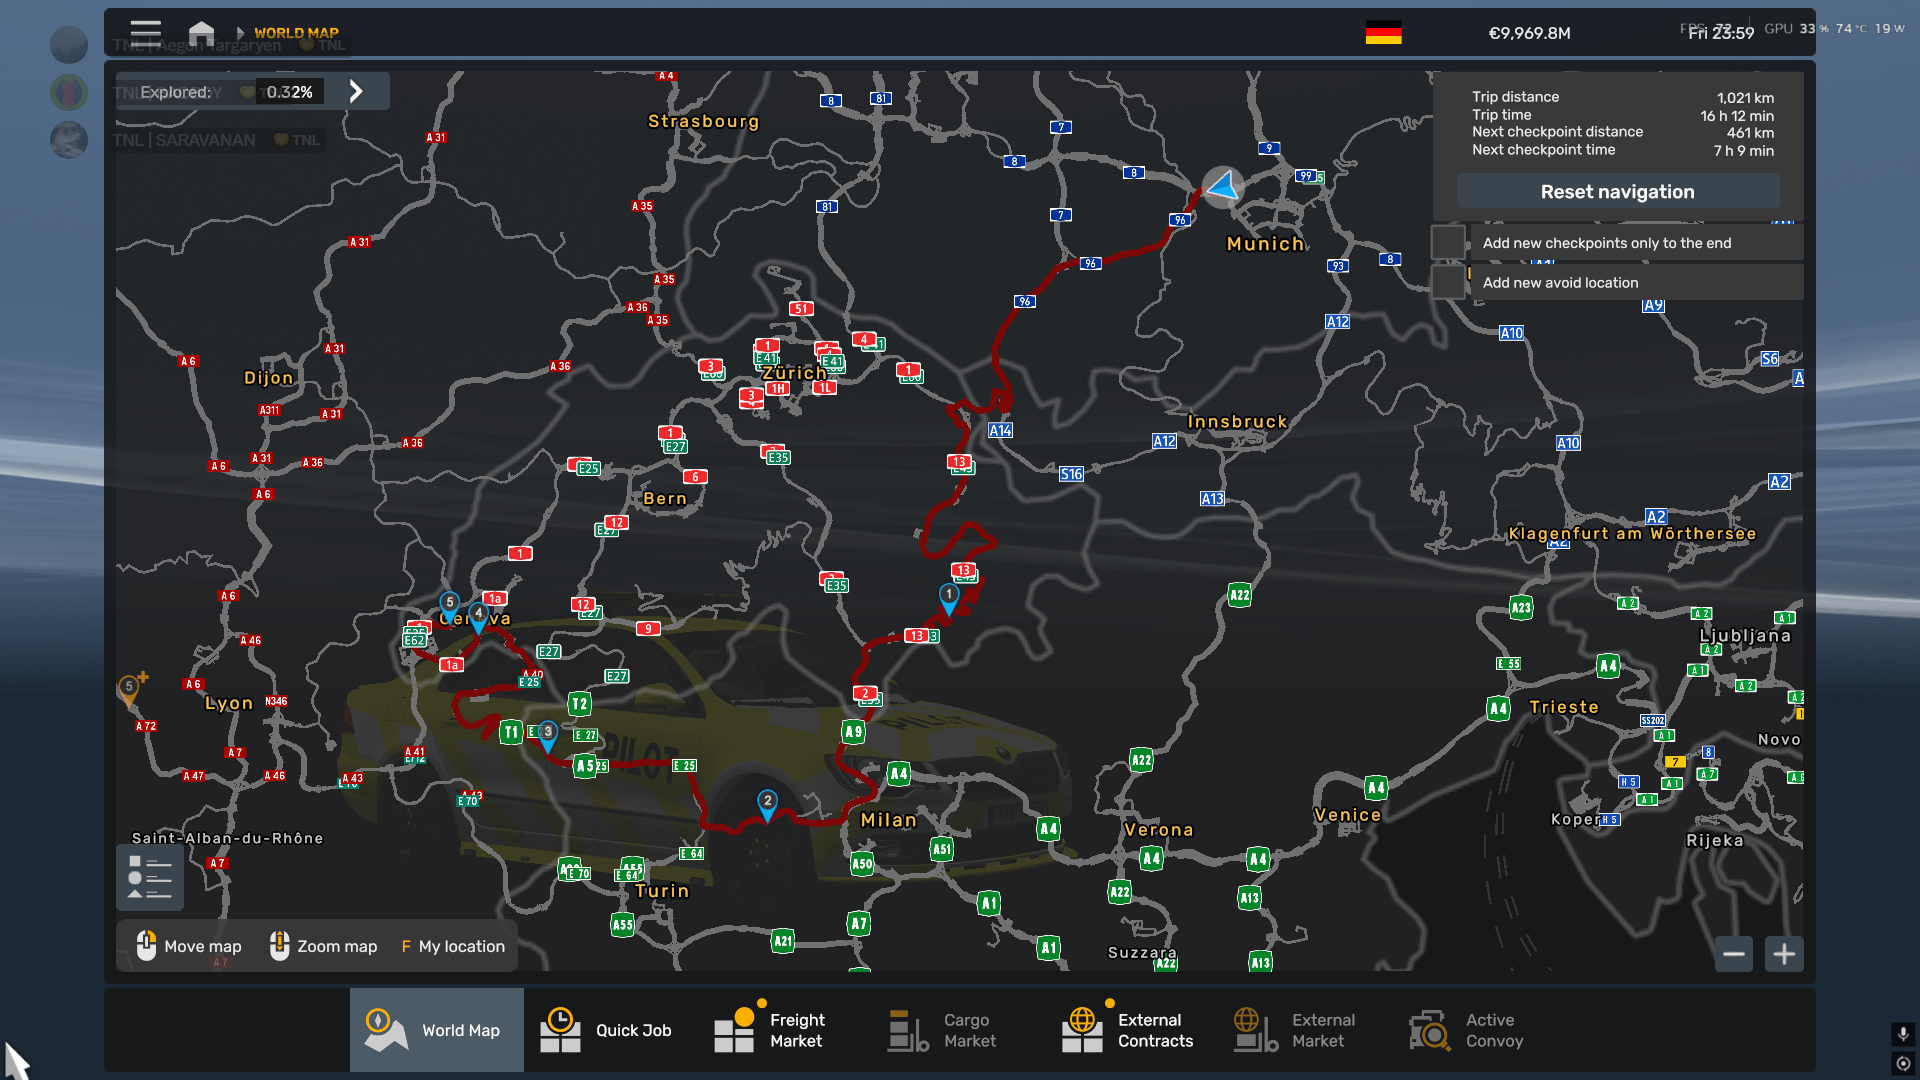This screenshot has height=1080, width=1920.
Task: Click the German flag language icon
Action: (1383, 33)
